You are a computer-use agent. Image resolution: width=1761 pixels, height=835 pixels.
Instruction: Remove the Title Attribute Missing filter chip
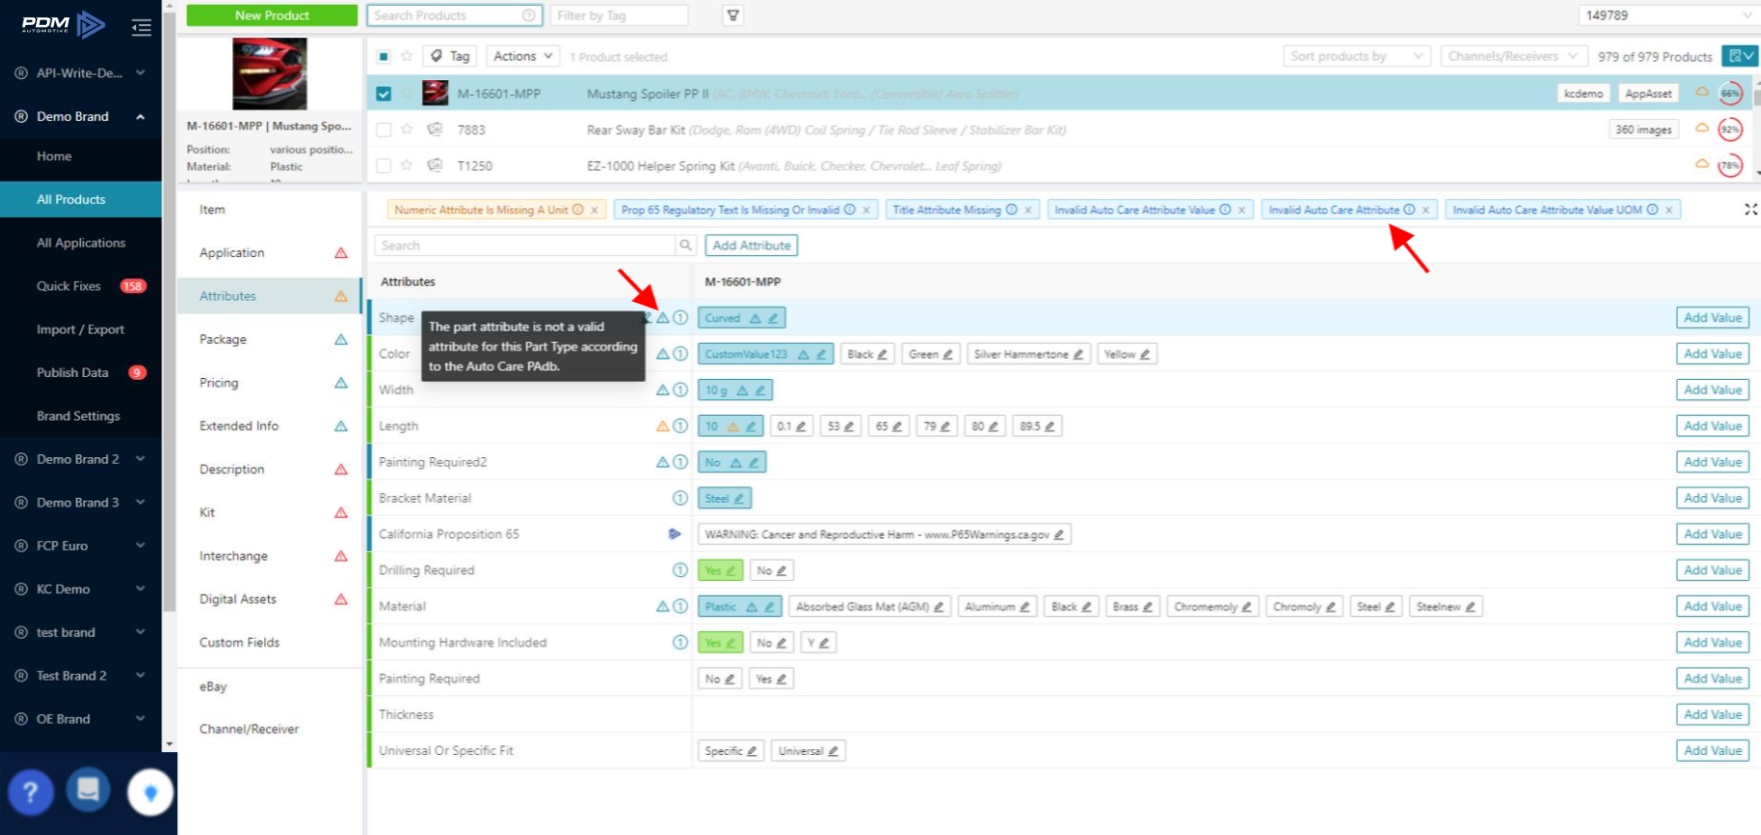1028,210
